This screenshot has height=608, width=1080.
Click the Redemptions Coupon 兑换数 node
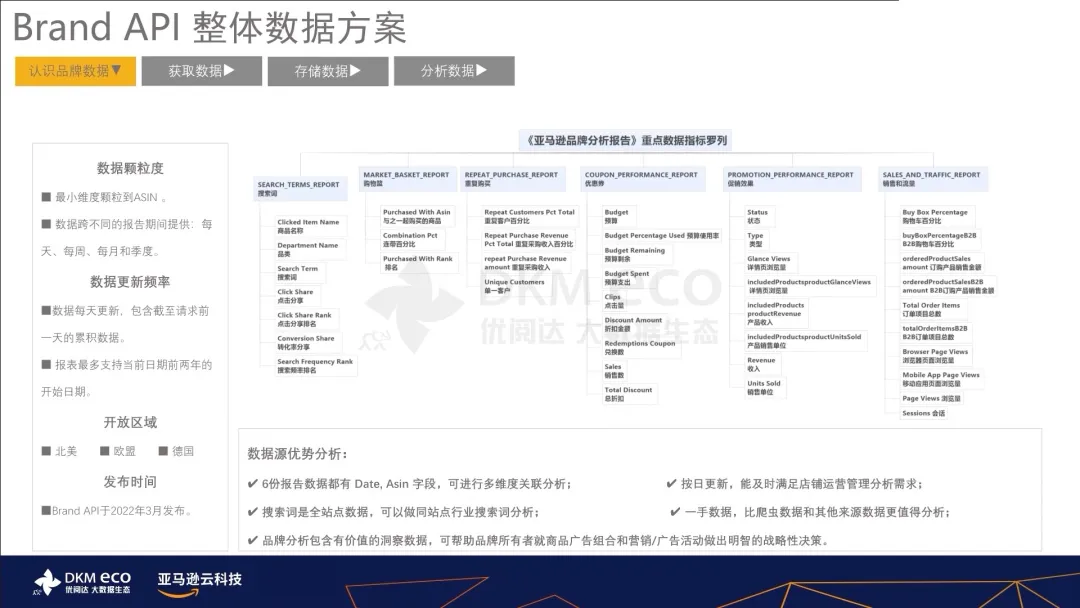pyautogui.click(x=640, y=348)
